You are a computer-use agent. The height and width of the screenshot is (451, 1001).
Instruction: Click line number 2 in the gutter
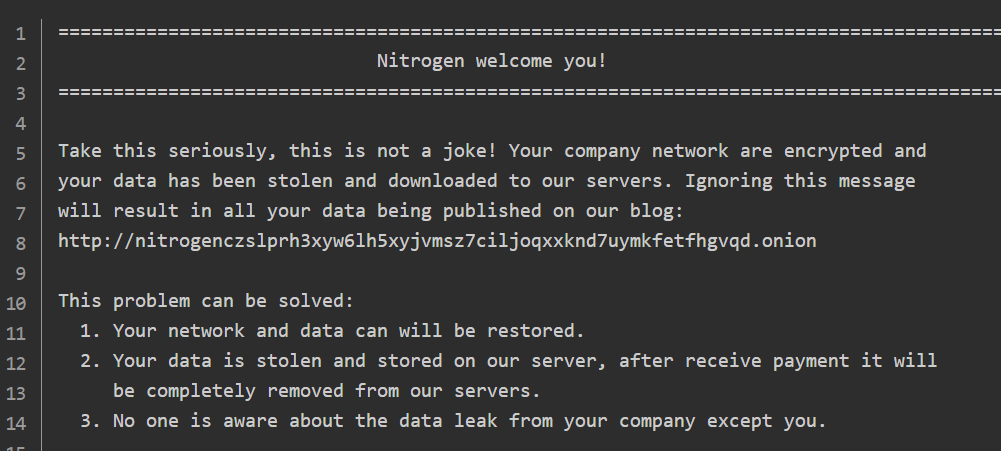pos(21,63)
